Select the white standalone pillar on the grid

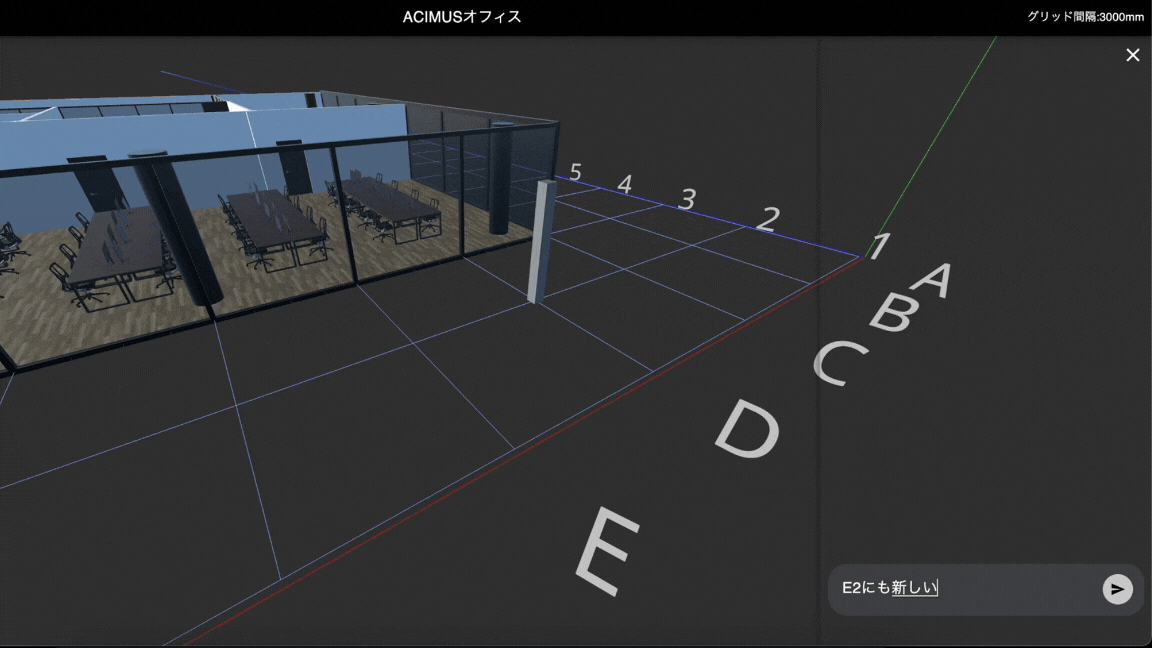(539, 242)
